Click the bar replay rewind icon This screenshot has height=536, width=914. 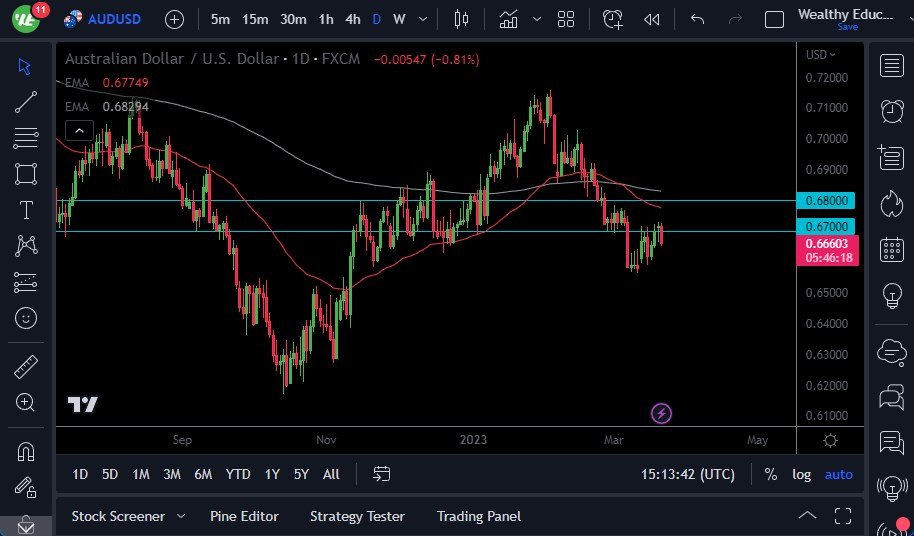[x=651, y=19]
